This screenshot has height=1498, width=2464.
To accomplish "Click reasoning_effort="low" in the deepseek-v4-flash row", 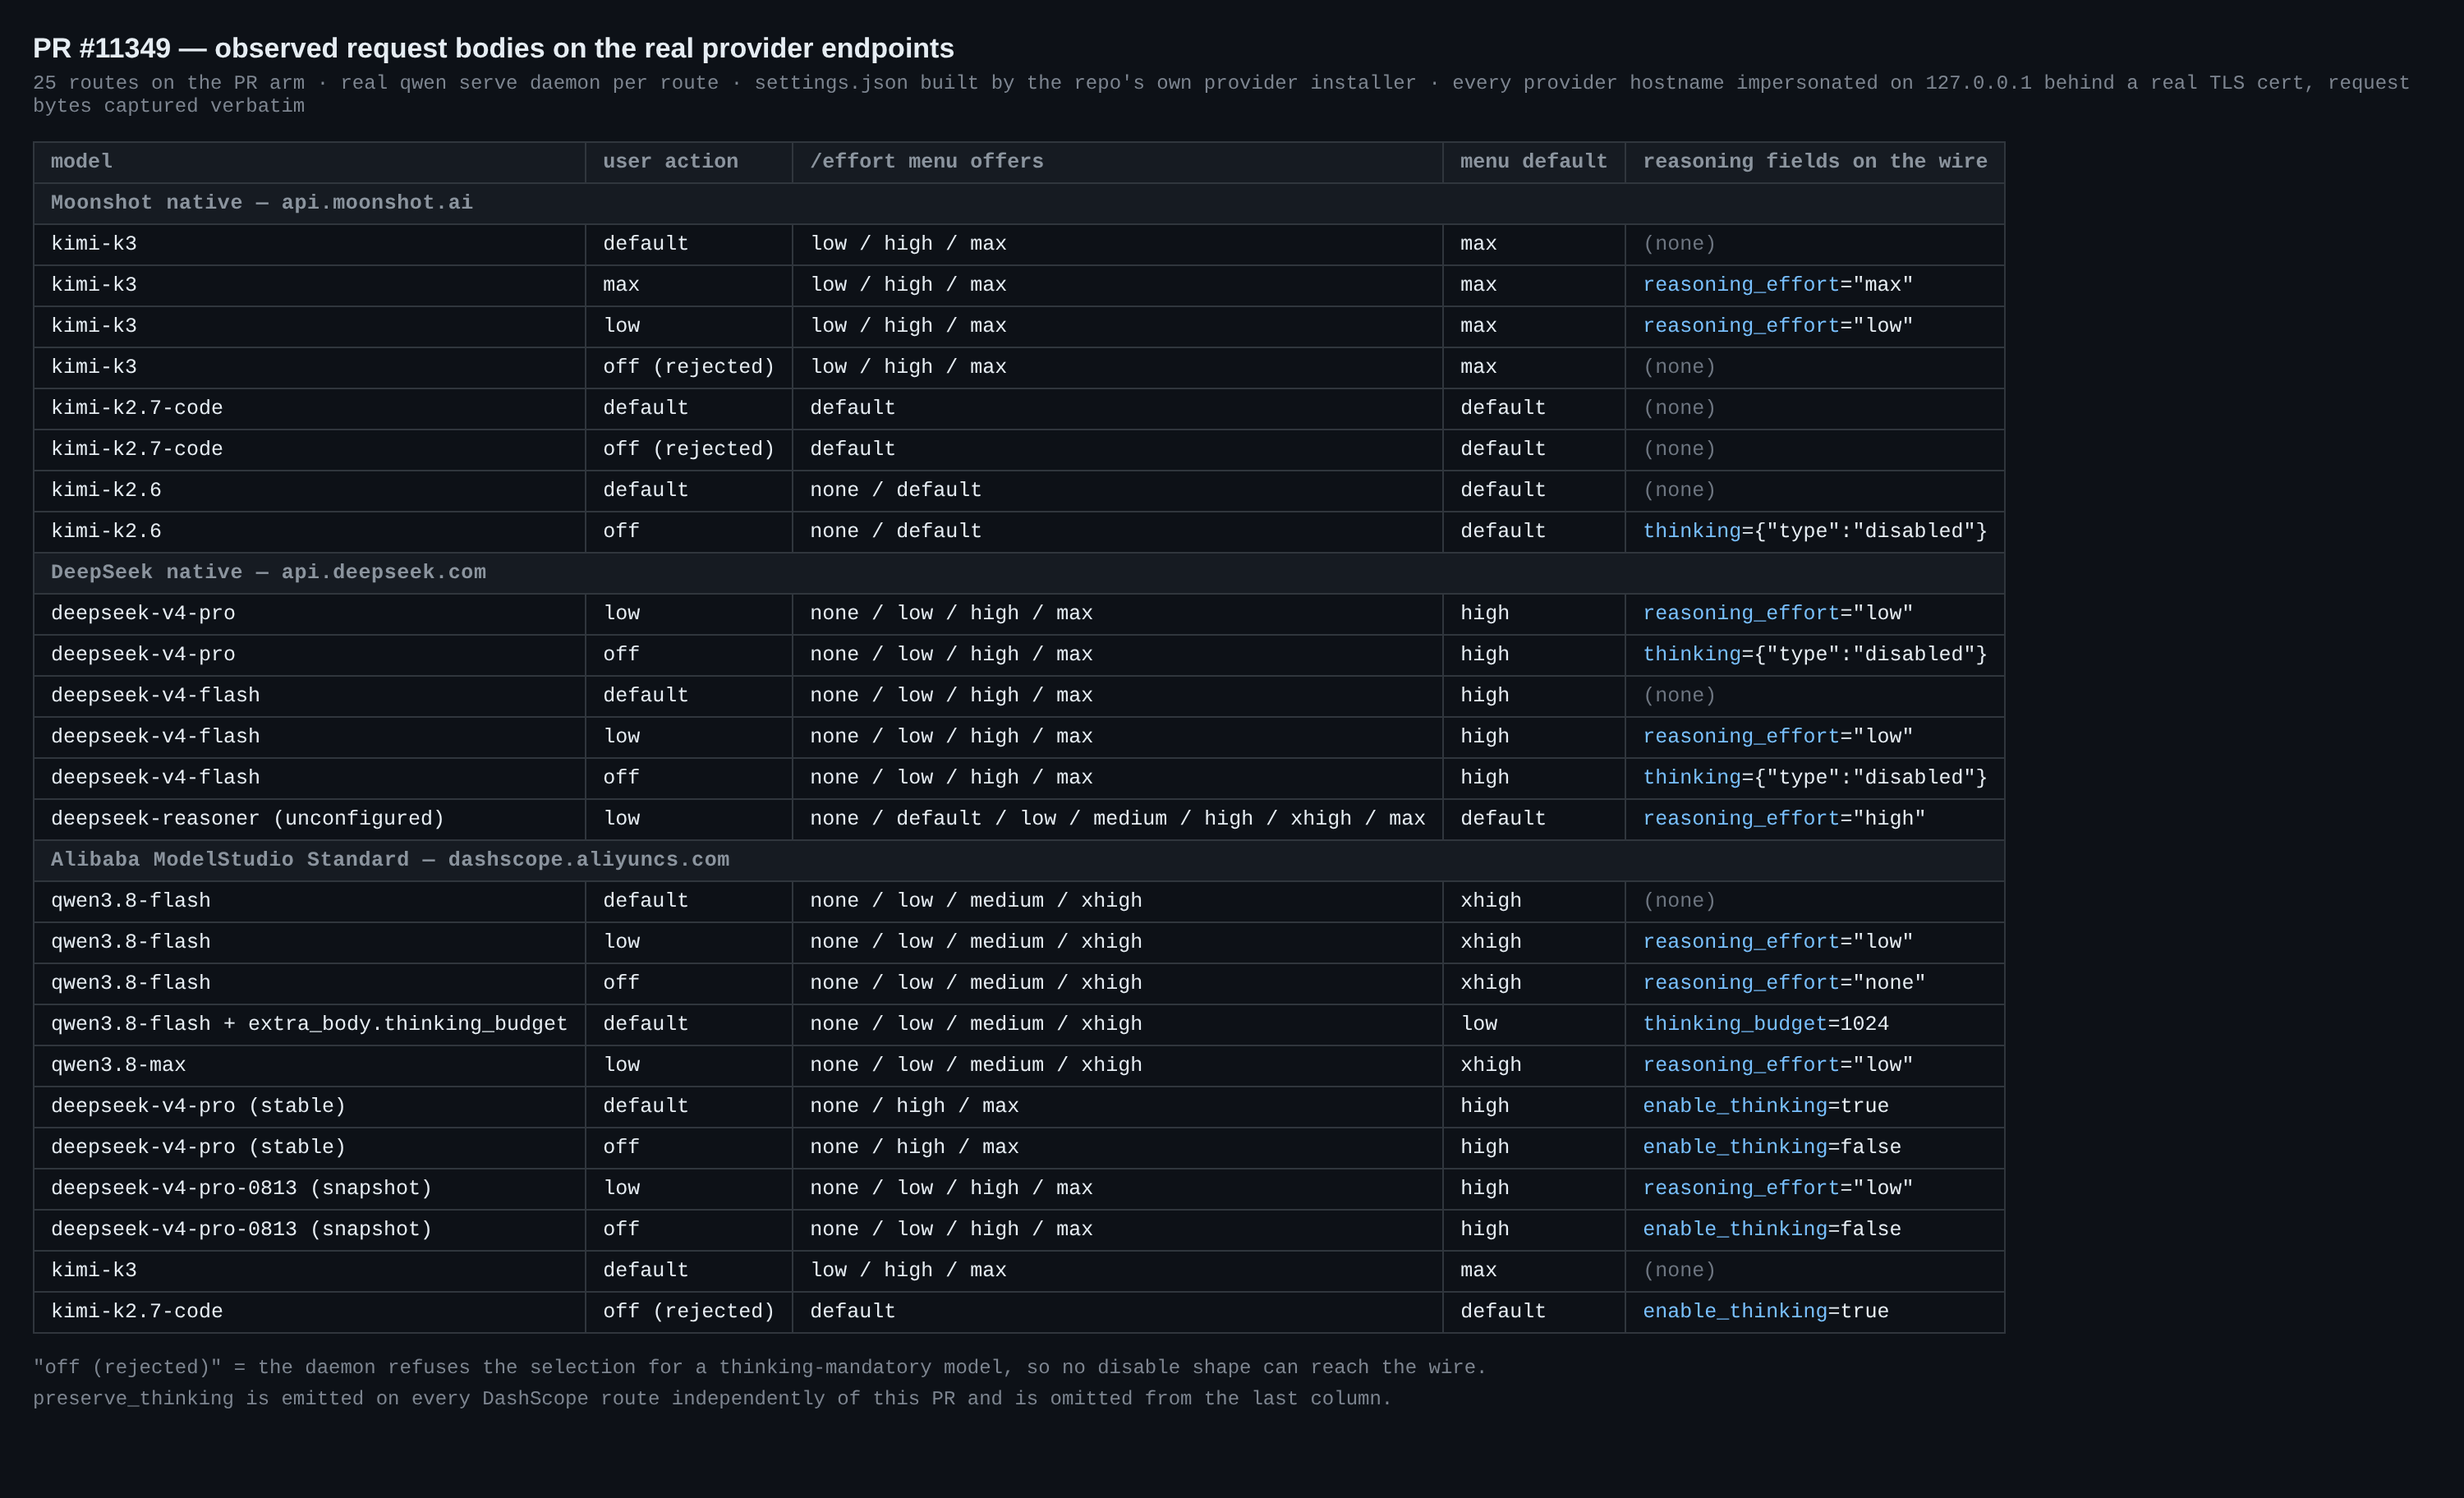I will coord(1777,737).
